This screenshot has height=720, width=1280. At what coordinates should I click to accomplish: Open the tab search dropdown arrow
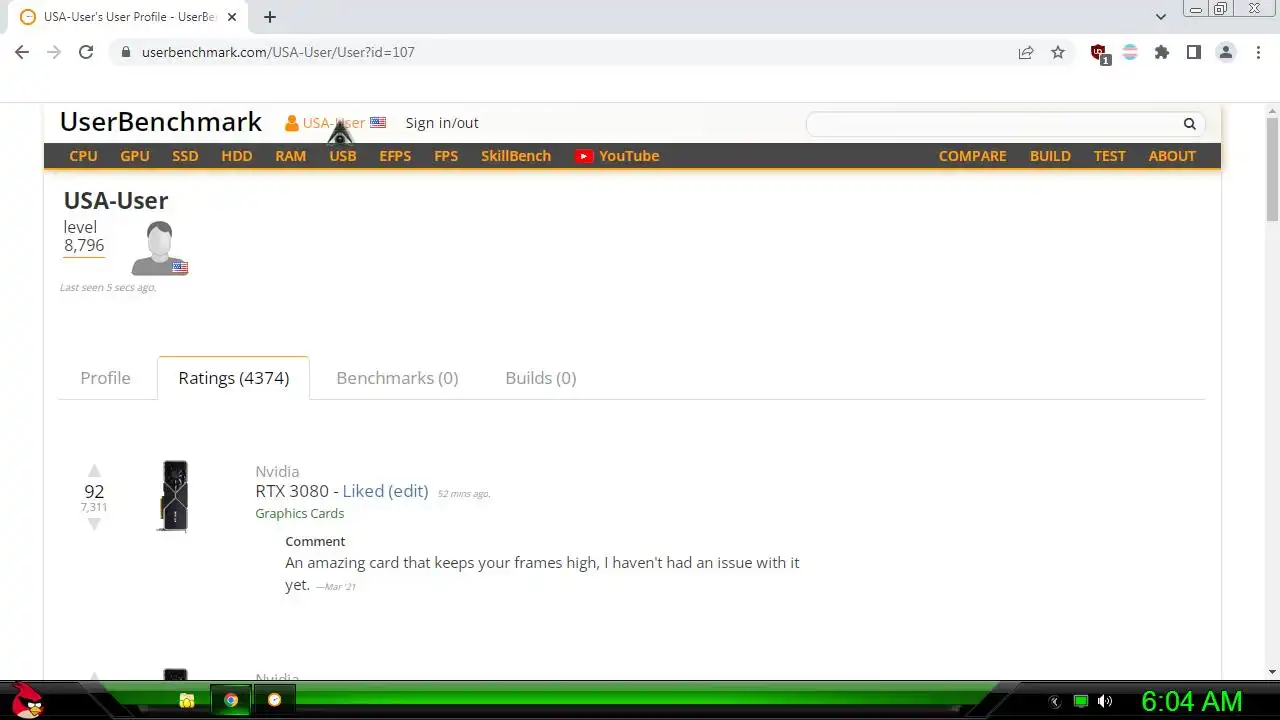[x=1161, y=17]
